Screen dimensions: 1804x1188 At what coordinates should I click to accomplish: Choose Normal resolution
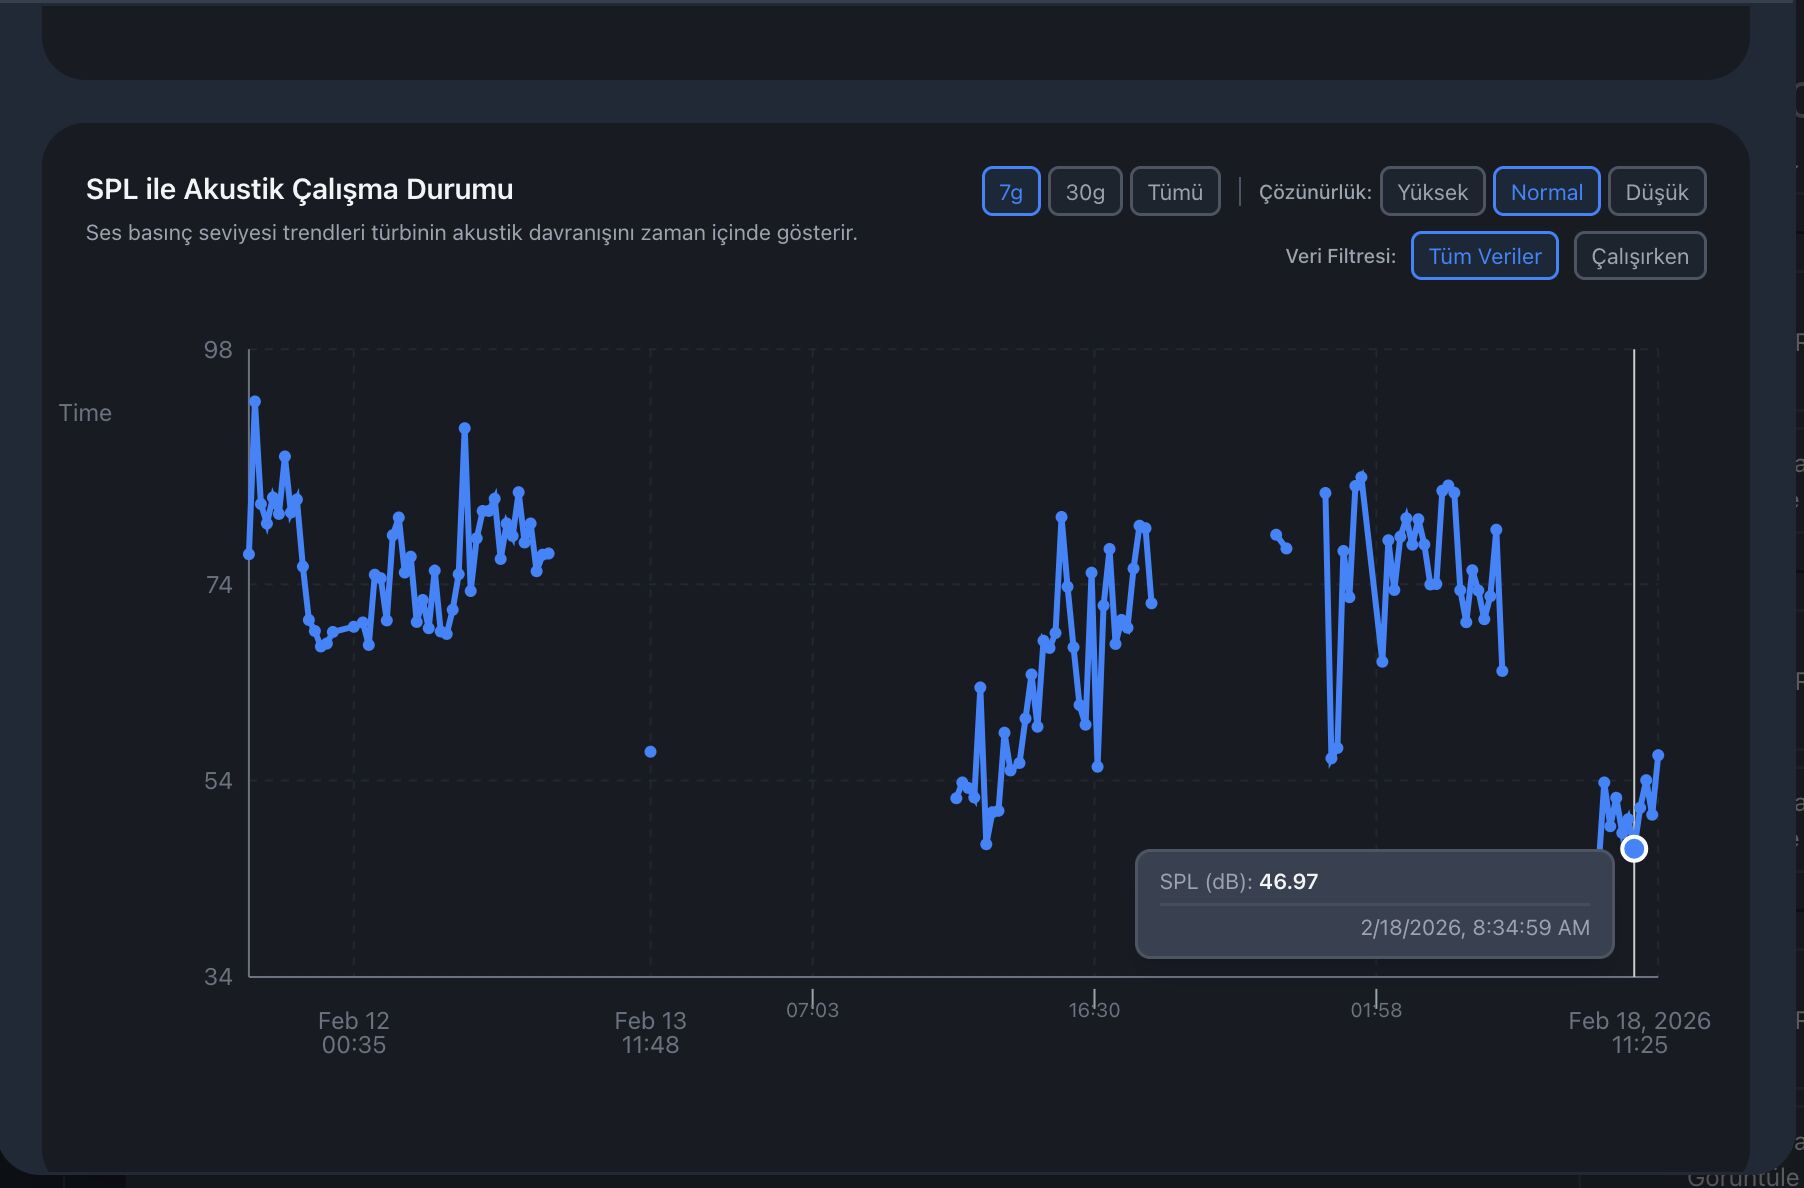click(x=1547, y=191)
